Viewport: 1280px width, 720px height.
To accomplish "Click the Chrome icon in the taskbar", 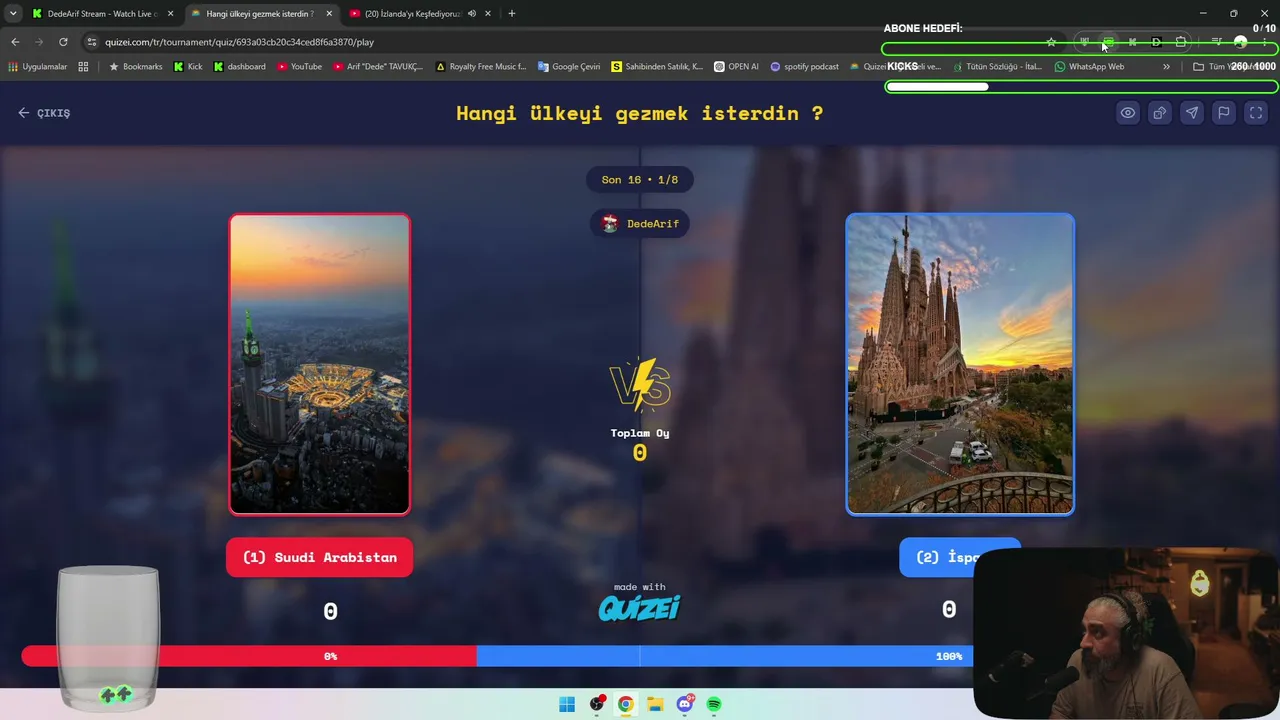I will tap(625, 704).
